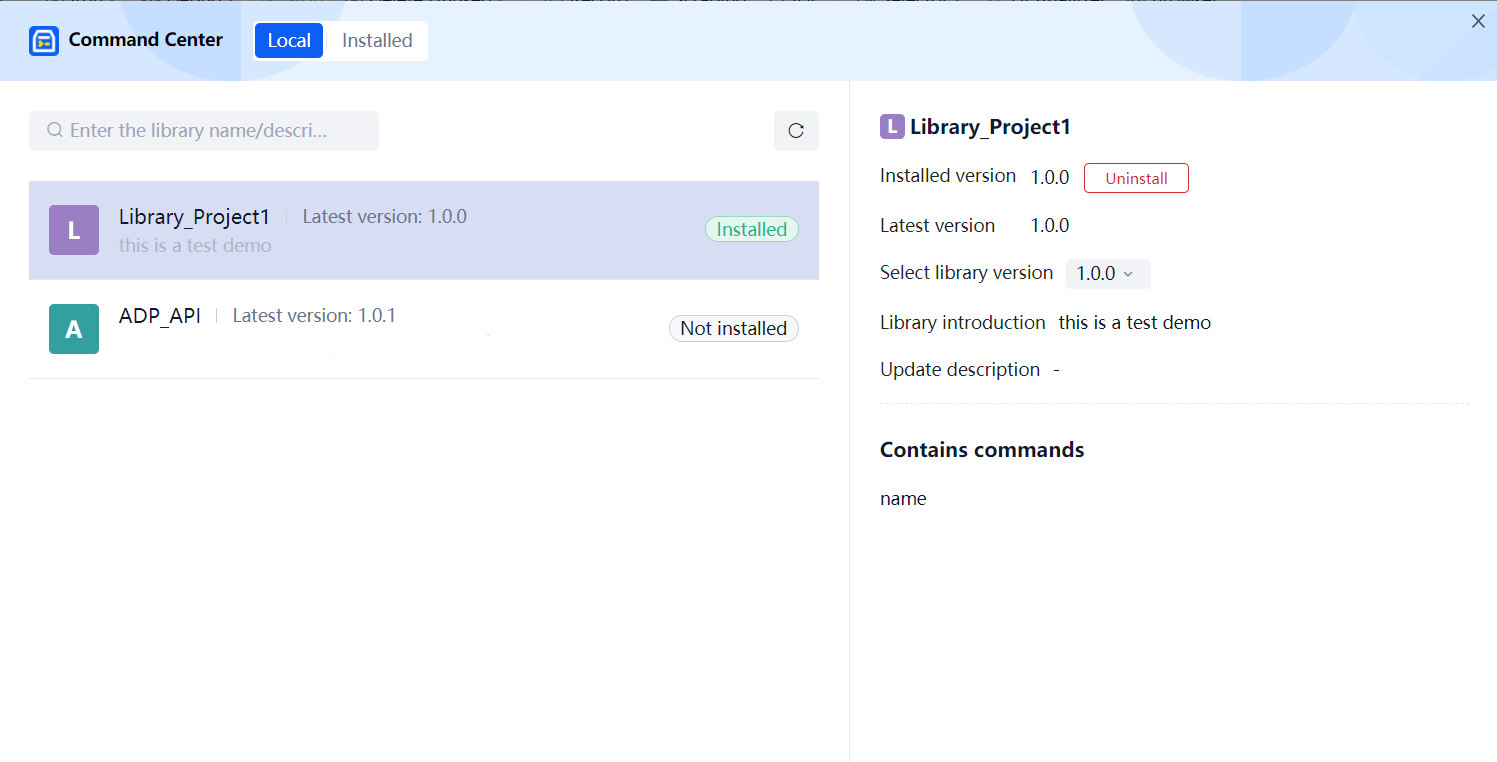Open the Select library version dropdown
Screen dimensions: 1497x762
point(1107,274)
